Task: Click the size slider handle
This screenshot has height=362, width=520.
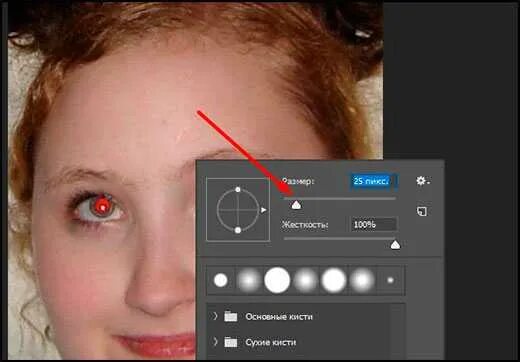Action: point(296,205)
